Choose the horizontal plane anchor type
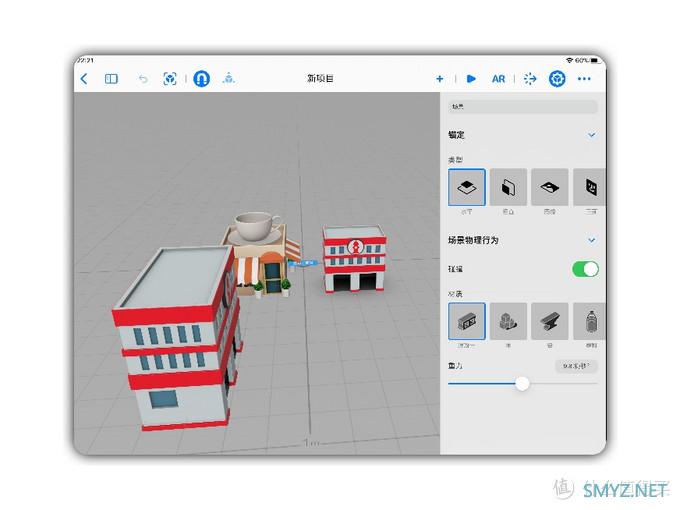This screenshot has height=510, width=680. tap(467, 187)
